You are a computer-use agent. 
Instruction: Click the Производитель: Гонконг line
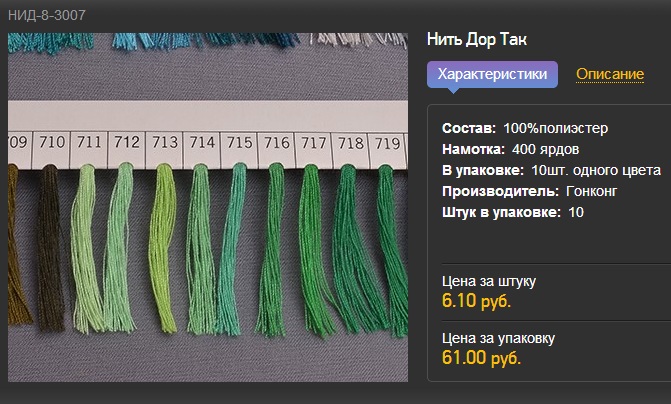point(529,191)
